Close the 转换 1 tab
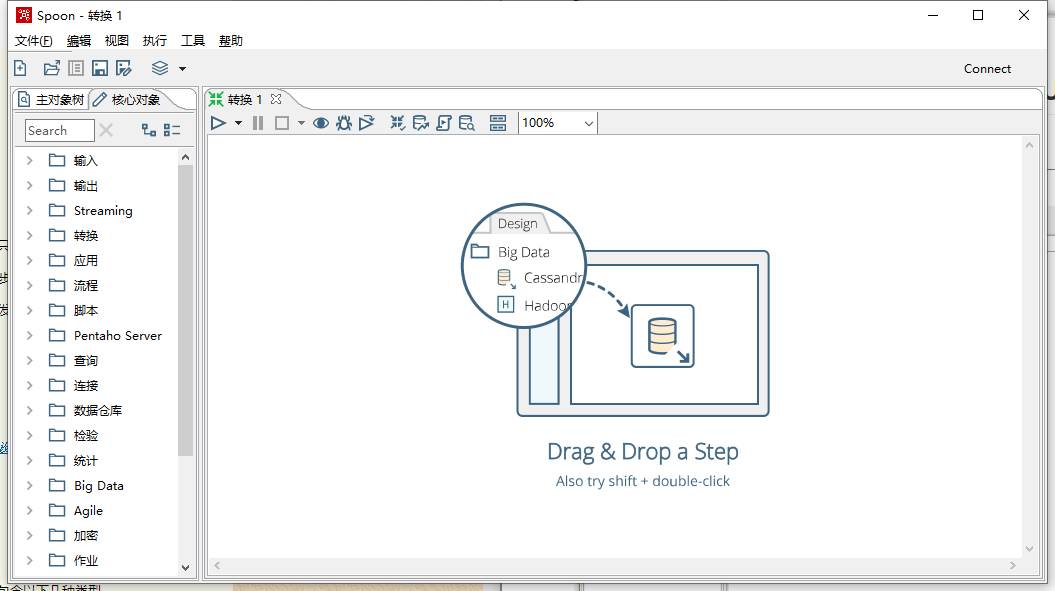This screenshot has width=1055, height=591. [x=276, y=99]
